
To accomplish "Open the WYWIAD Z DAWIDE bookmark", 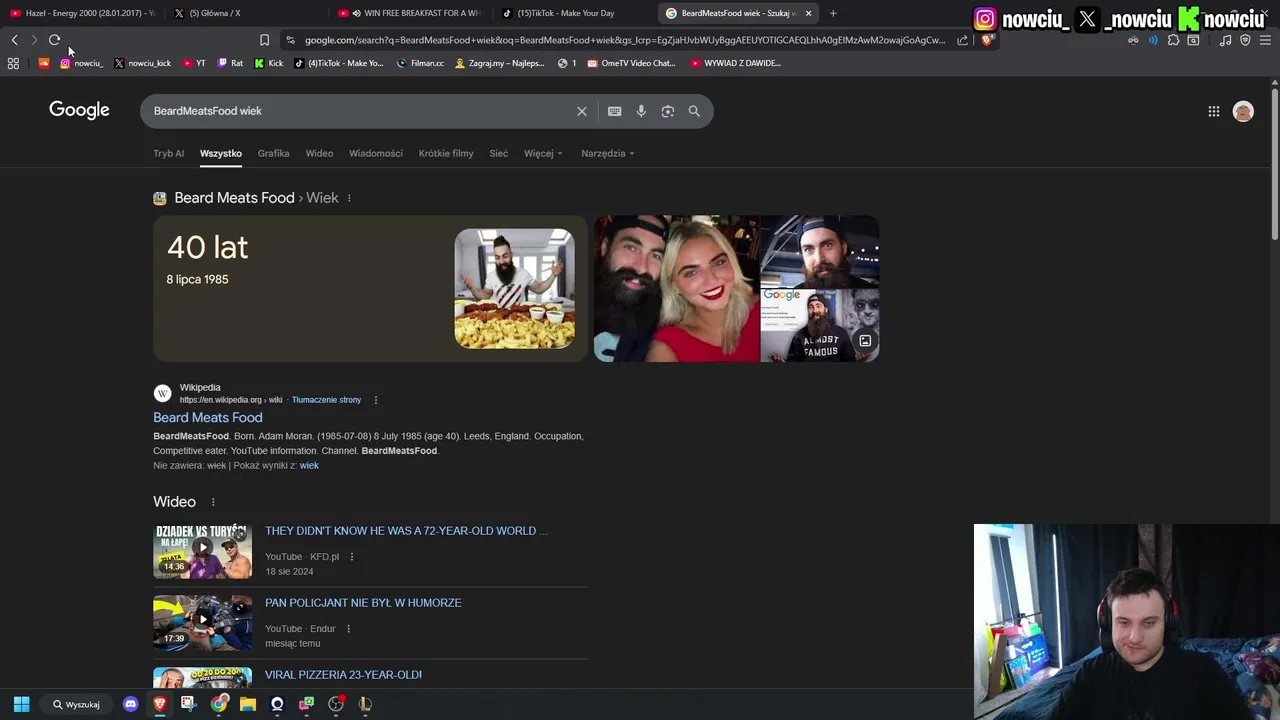I will 735,63.
